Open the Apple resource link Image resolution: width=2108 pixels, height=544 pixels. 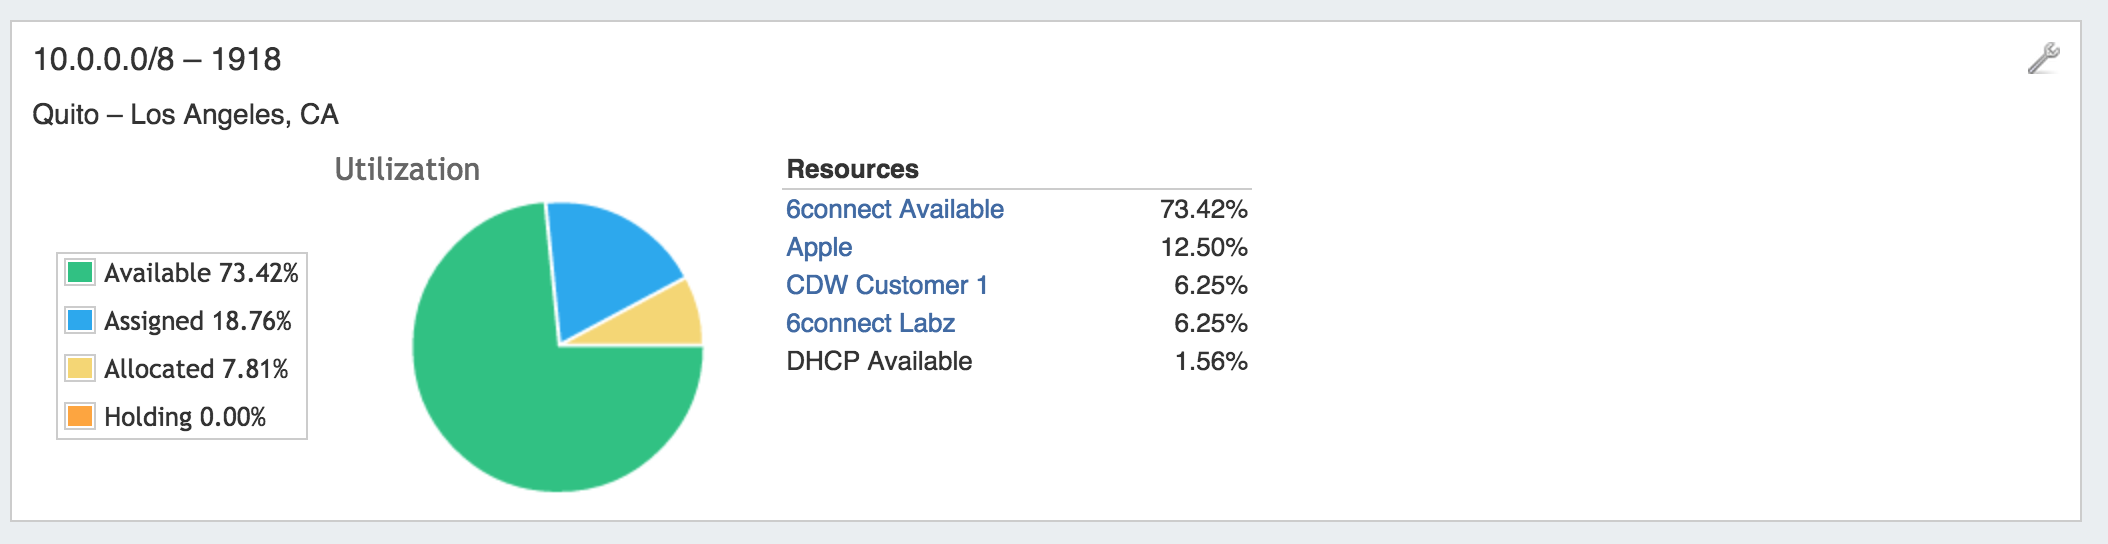pos(819,247)
